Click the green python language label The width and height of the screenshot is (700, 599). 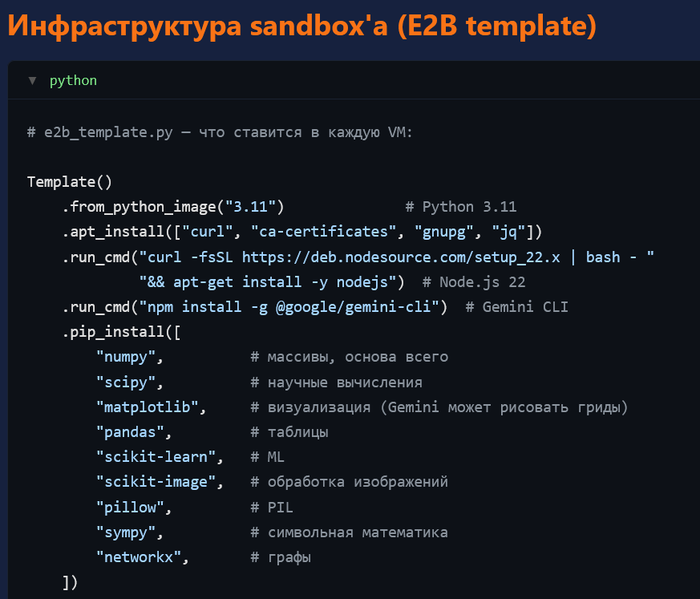tap(73, 81)
